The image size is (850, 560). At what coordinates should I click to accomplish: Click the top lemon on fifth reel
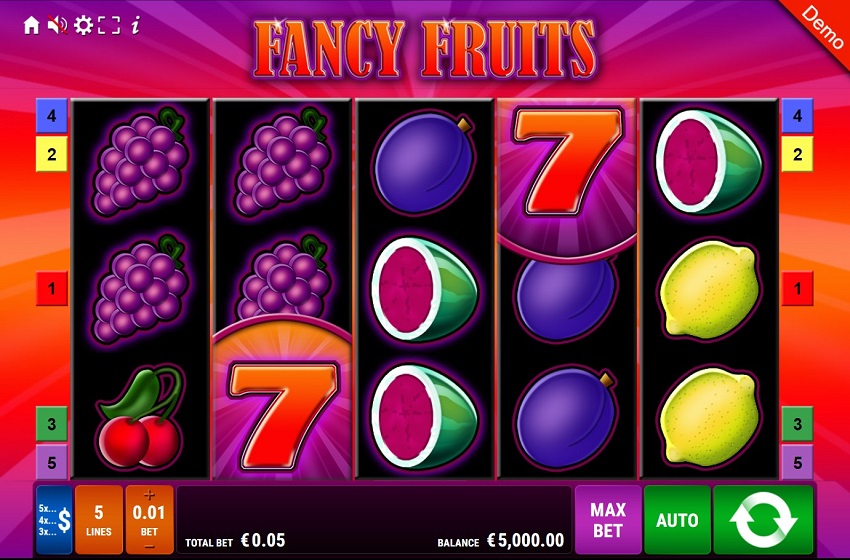coord(710,289)
